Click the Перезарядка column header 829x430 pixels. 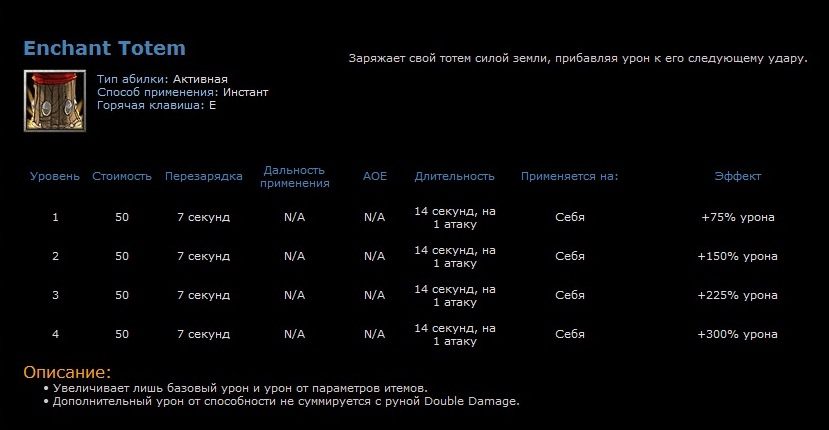(x=203, y=177)
